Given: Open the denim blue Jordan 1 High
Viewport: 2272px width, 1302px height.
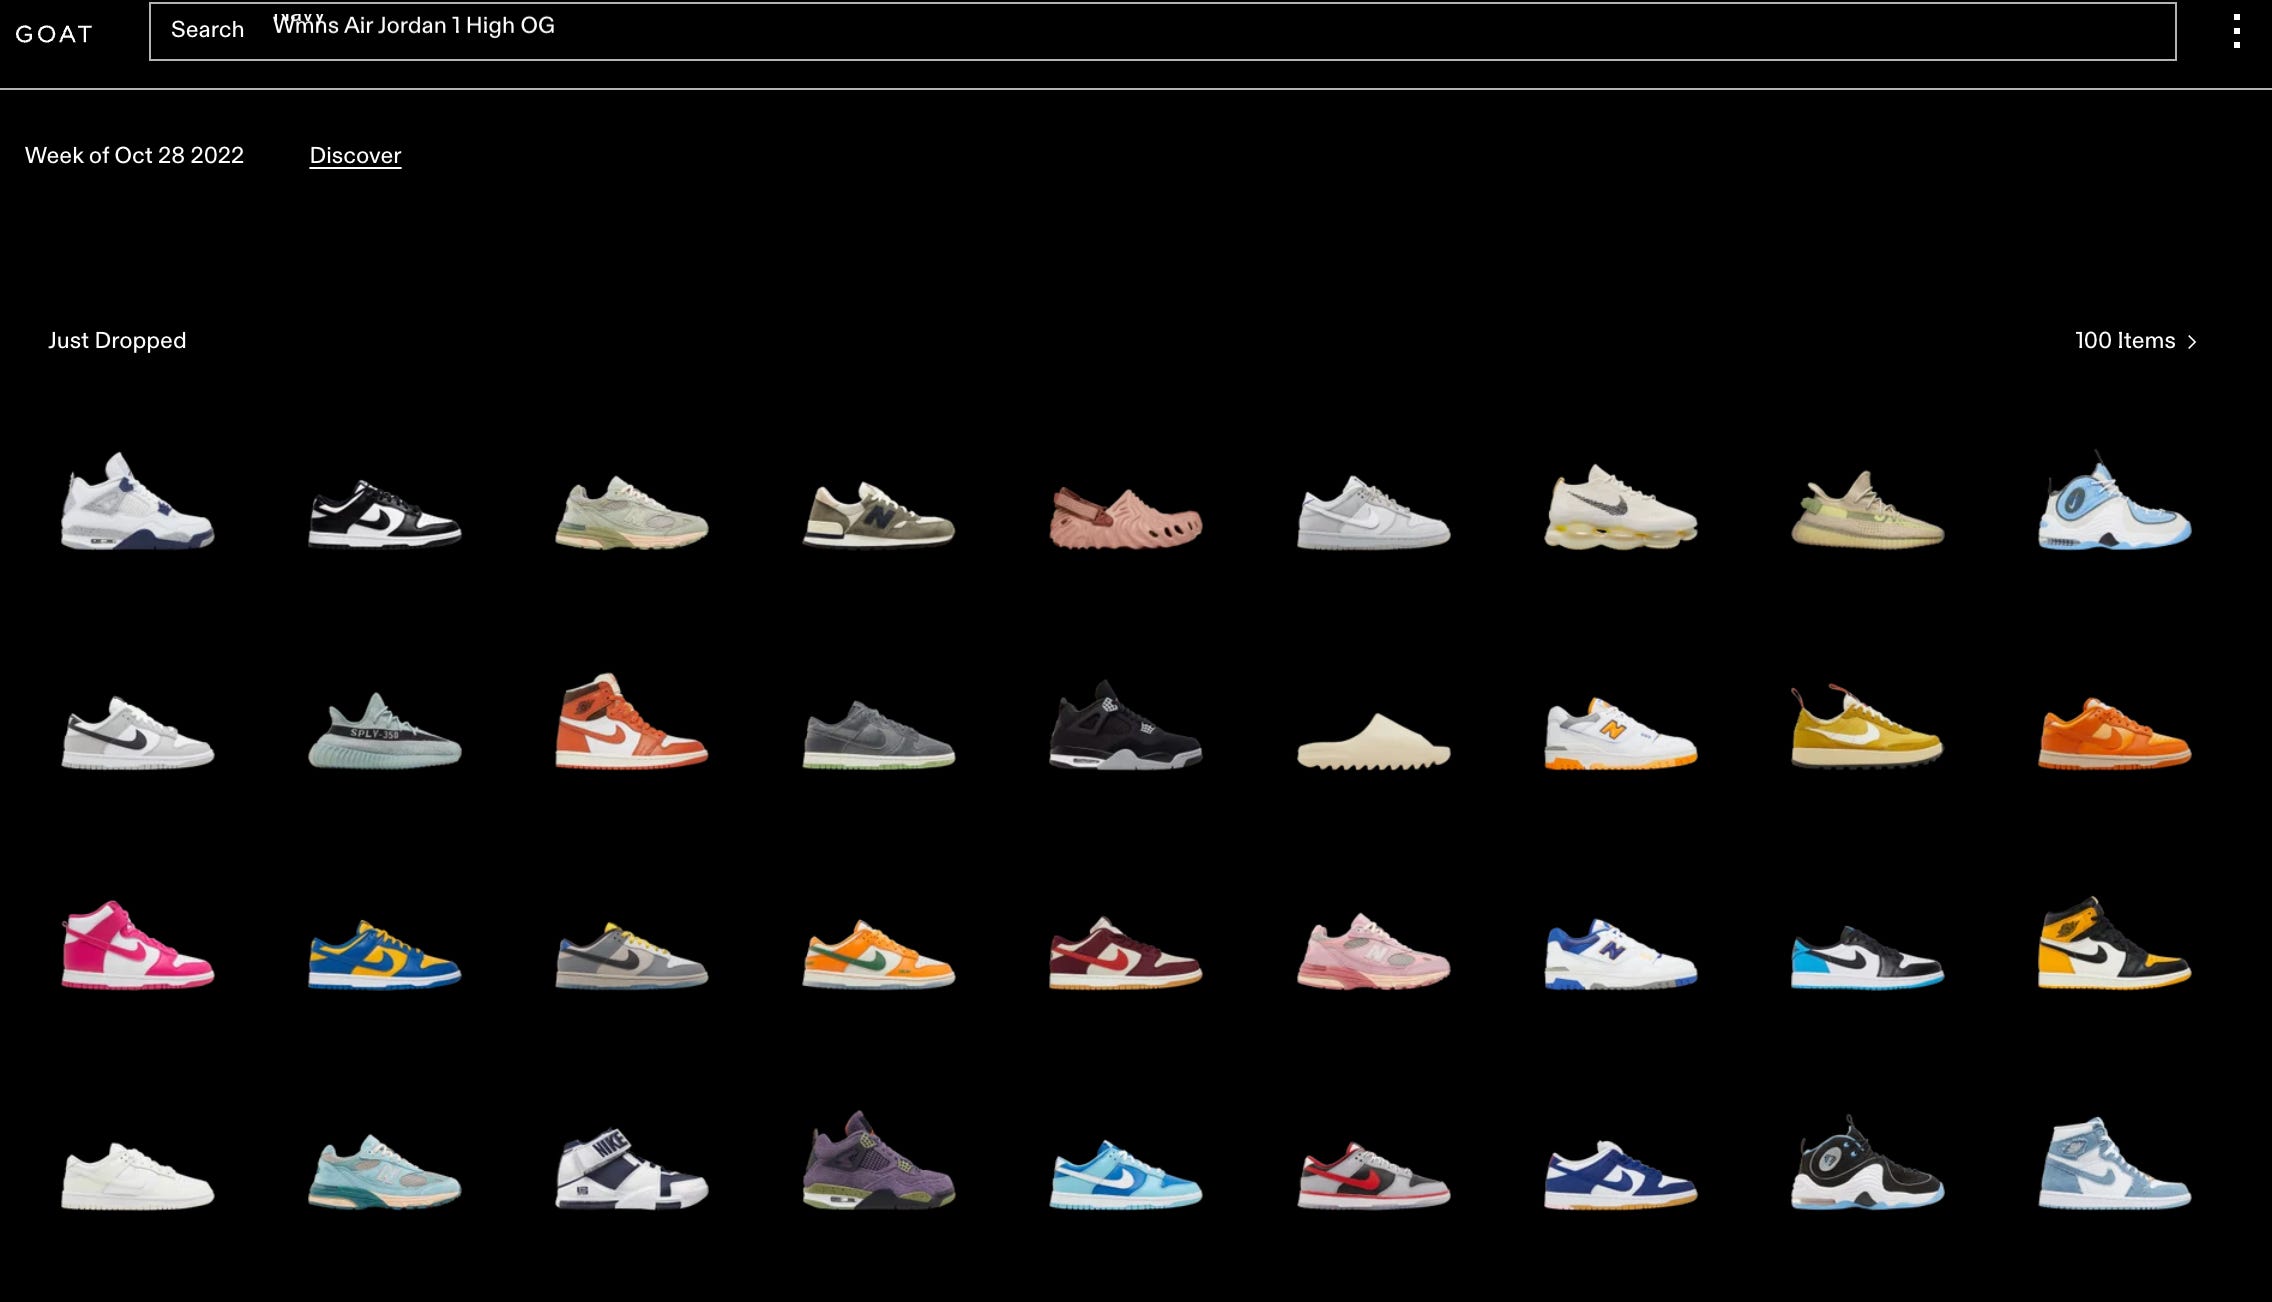Looking at the screenshot, I should click(x=2114, y=1163).
